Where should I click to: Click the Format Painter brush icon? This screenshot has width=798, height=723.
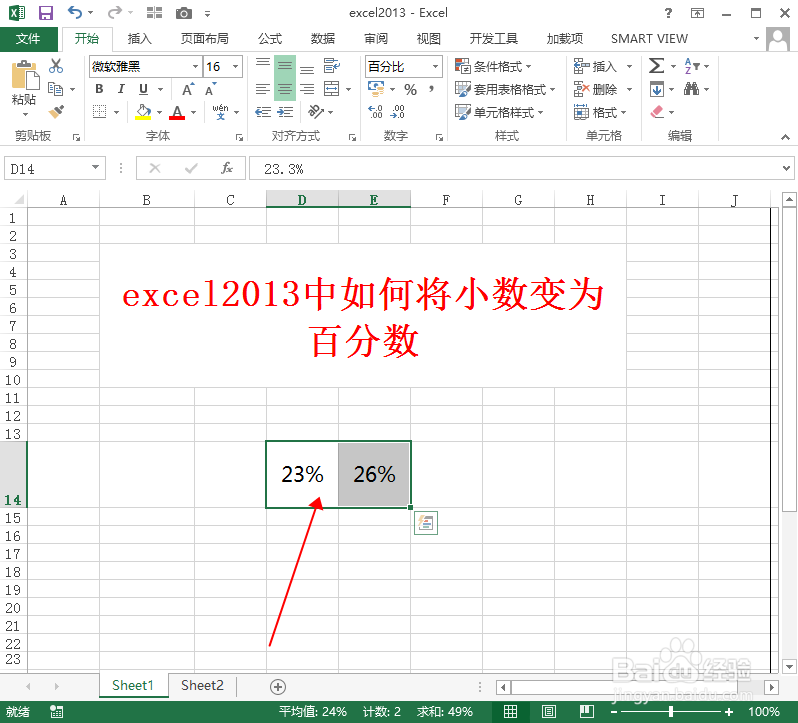click(x=56, y=111)
